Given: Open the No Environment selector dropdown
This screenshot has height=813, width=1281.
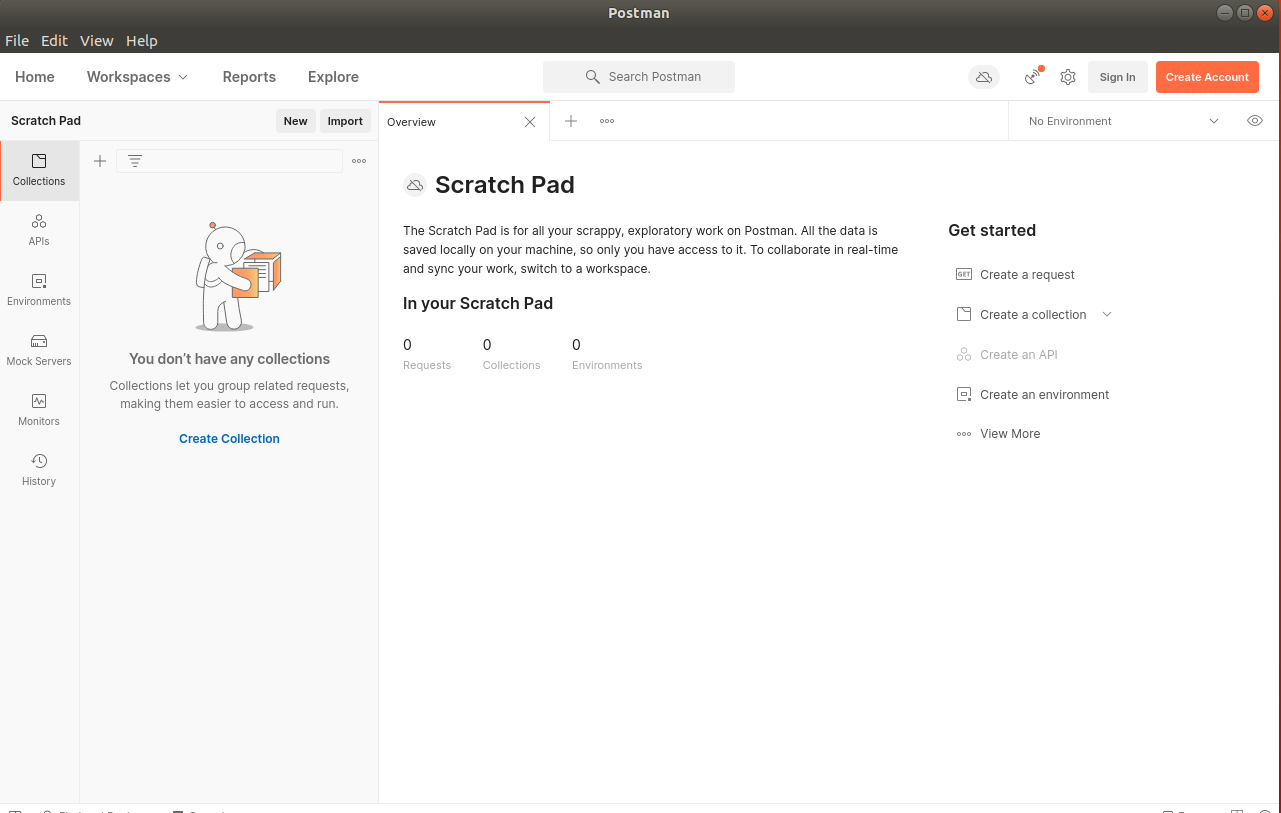Looking at the screenshot, I should pos(1124,121).
